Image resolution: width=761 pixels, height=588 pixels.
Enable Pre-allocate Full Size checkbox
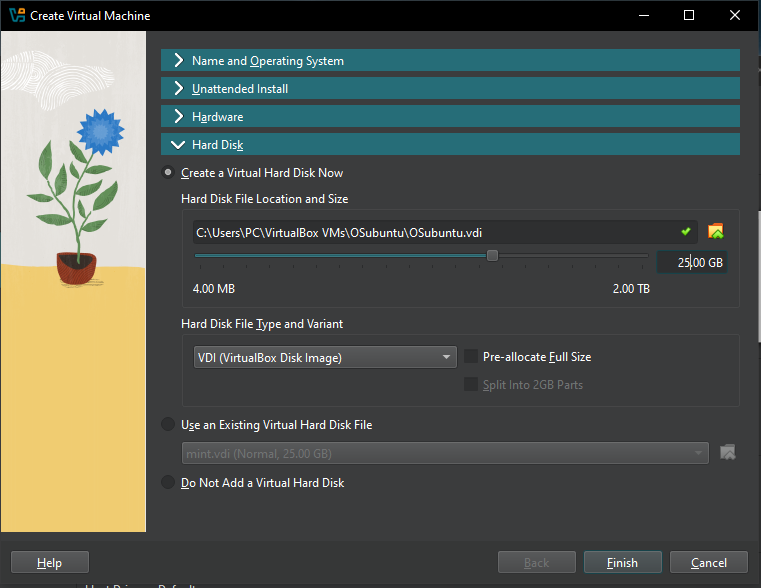(471, 357)
